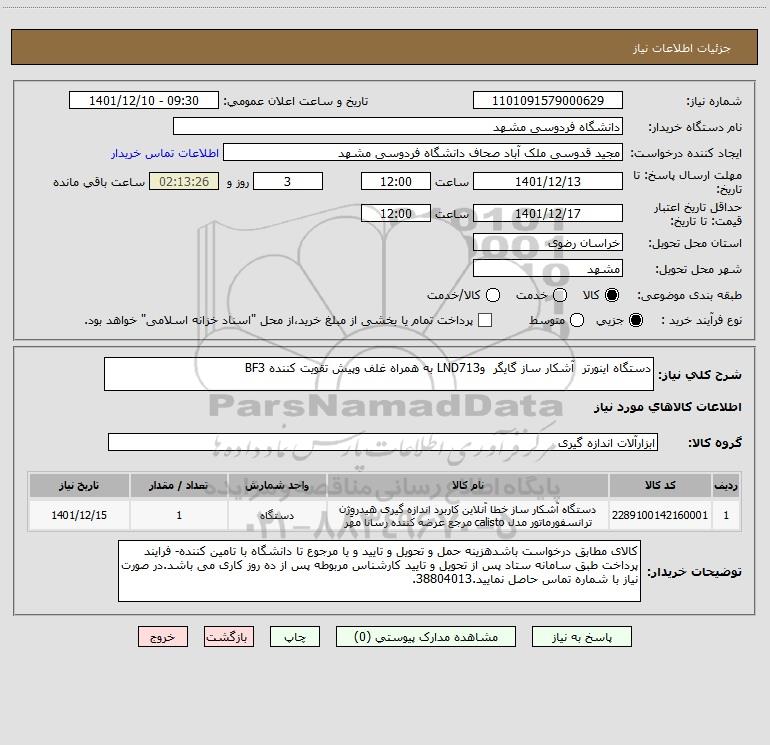Click the general description field with LND713
The image size is (770, 745).
click(379, 374)
